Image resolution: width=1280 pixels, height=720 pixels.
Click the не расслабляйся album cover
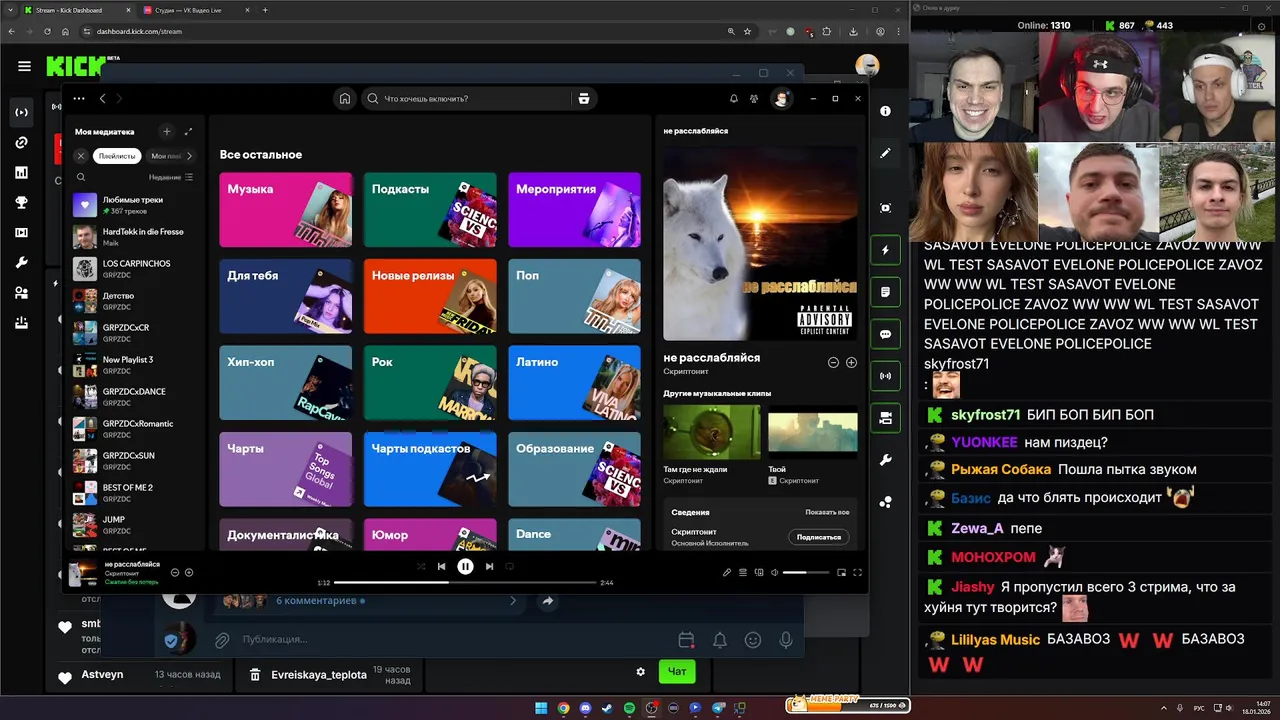(x=760, y=243)
